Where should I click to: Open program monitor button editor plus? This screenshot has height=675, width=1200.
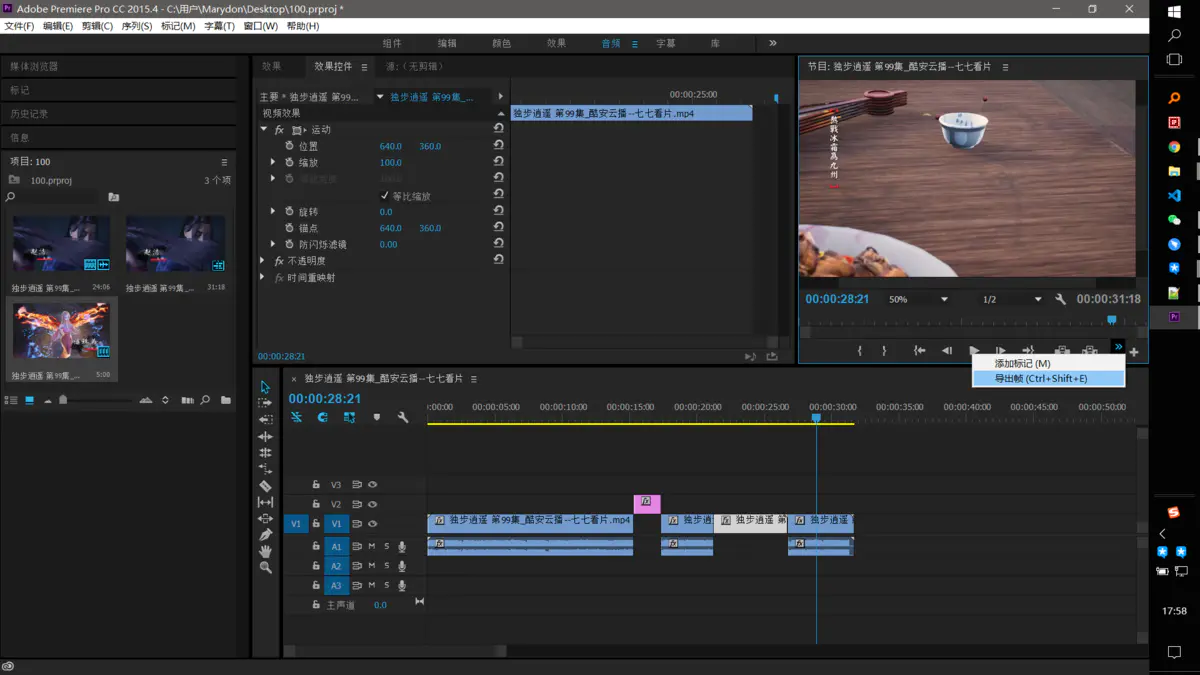point(1134,352)
